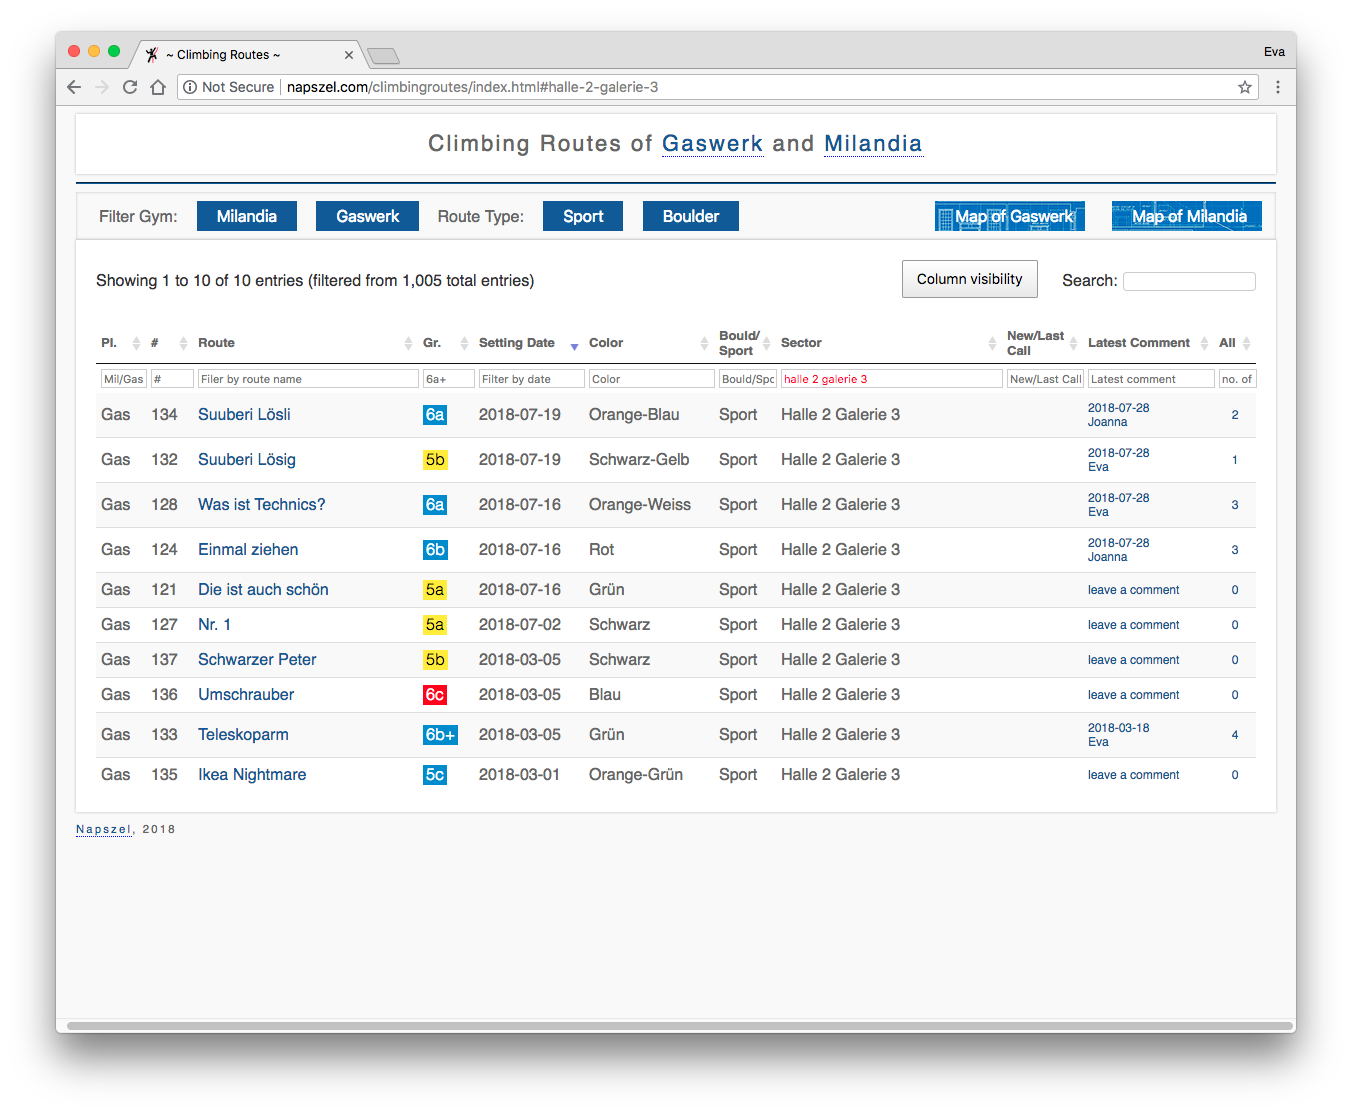Open Column visibility options

click(970, 279)
